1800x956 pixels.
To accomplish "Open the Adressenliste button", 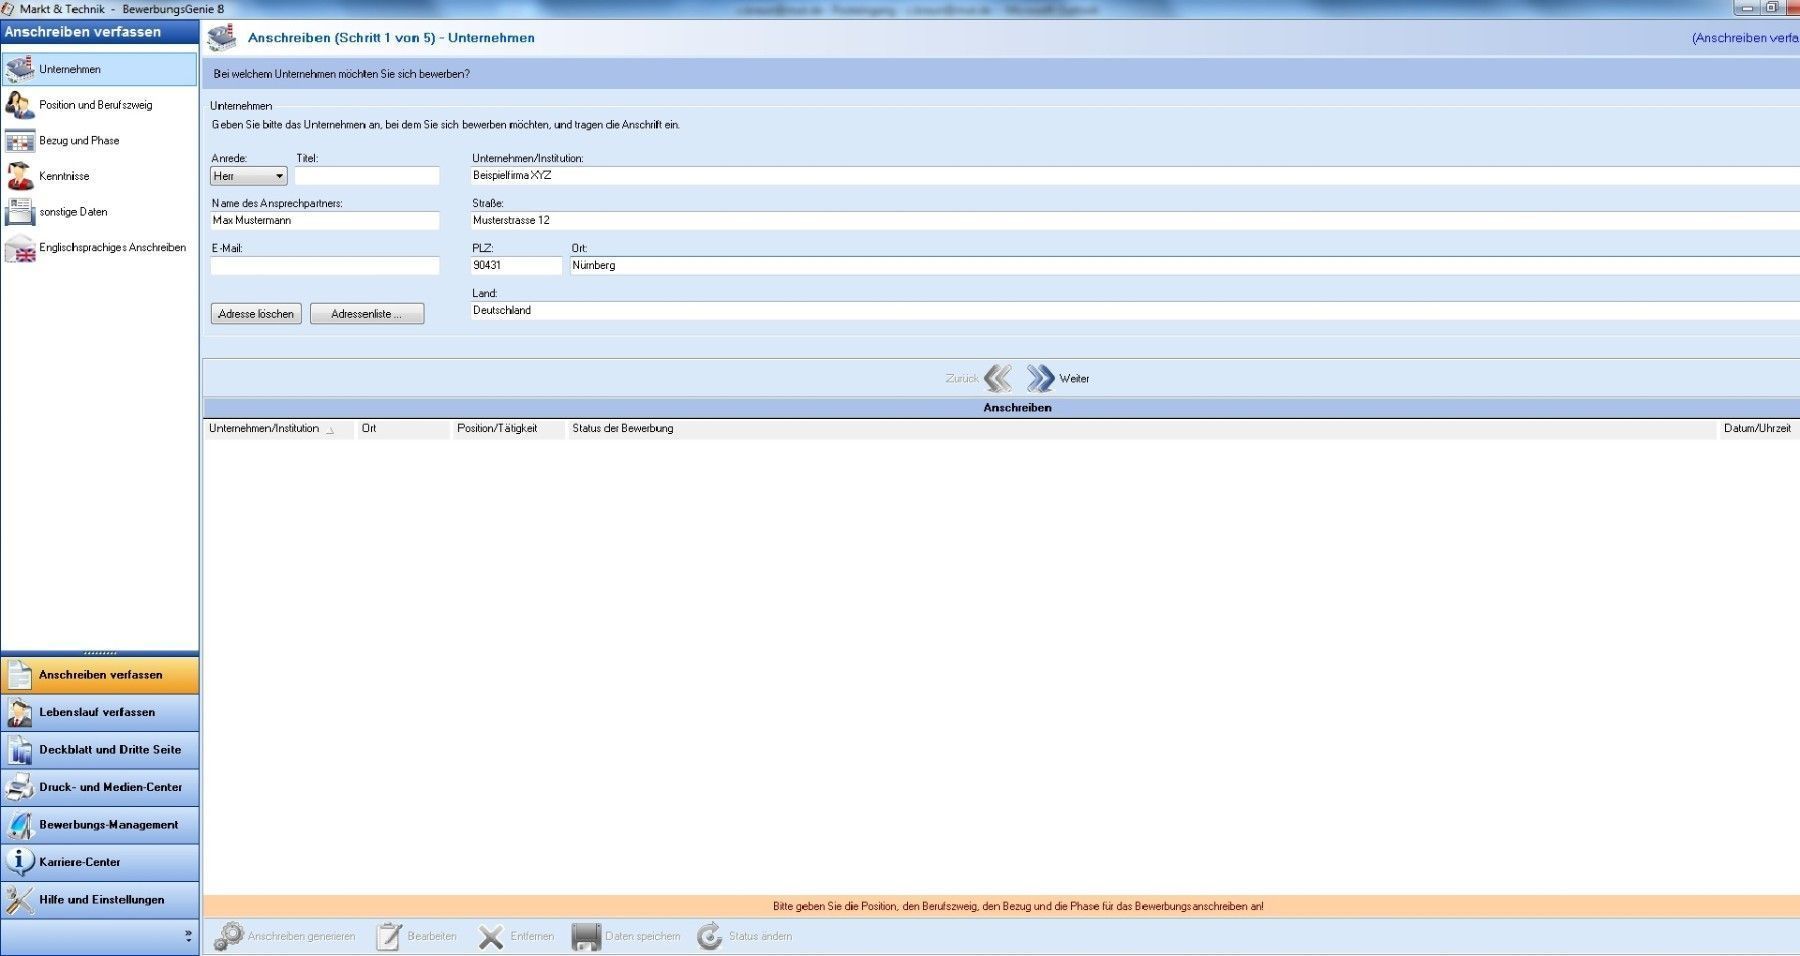I will [x=366, y=314].
